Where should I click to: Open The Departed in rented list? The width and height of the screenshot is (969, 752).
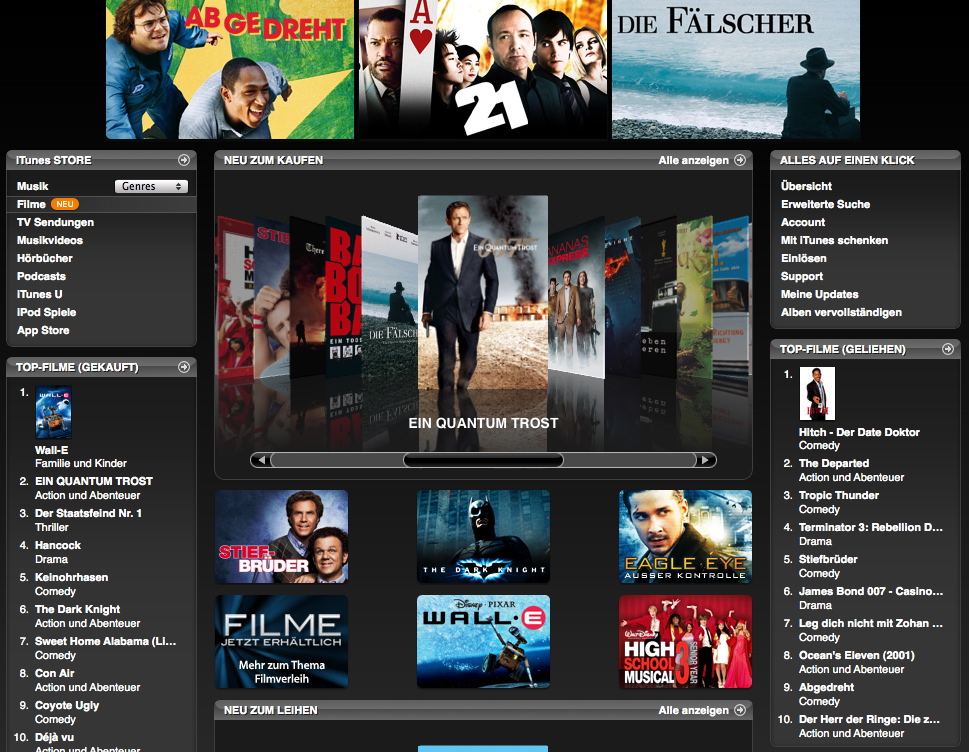point(834,463)
